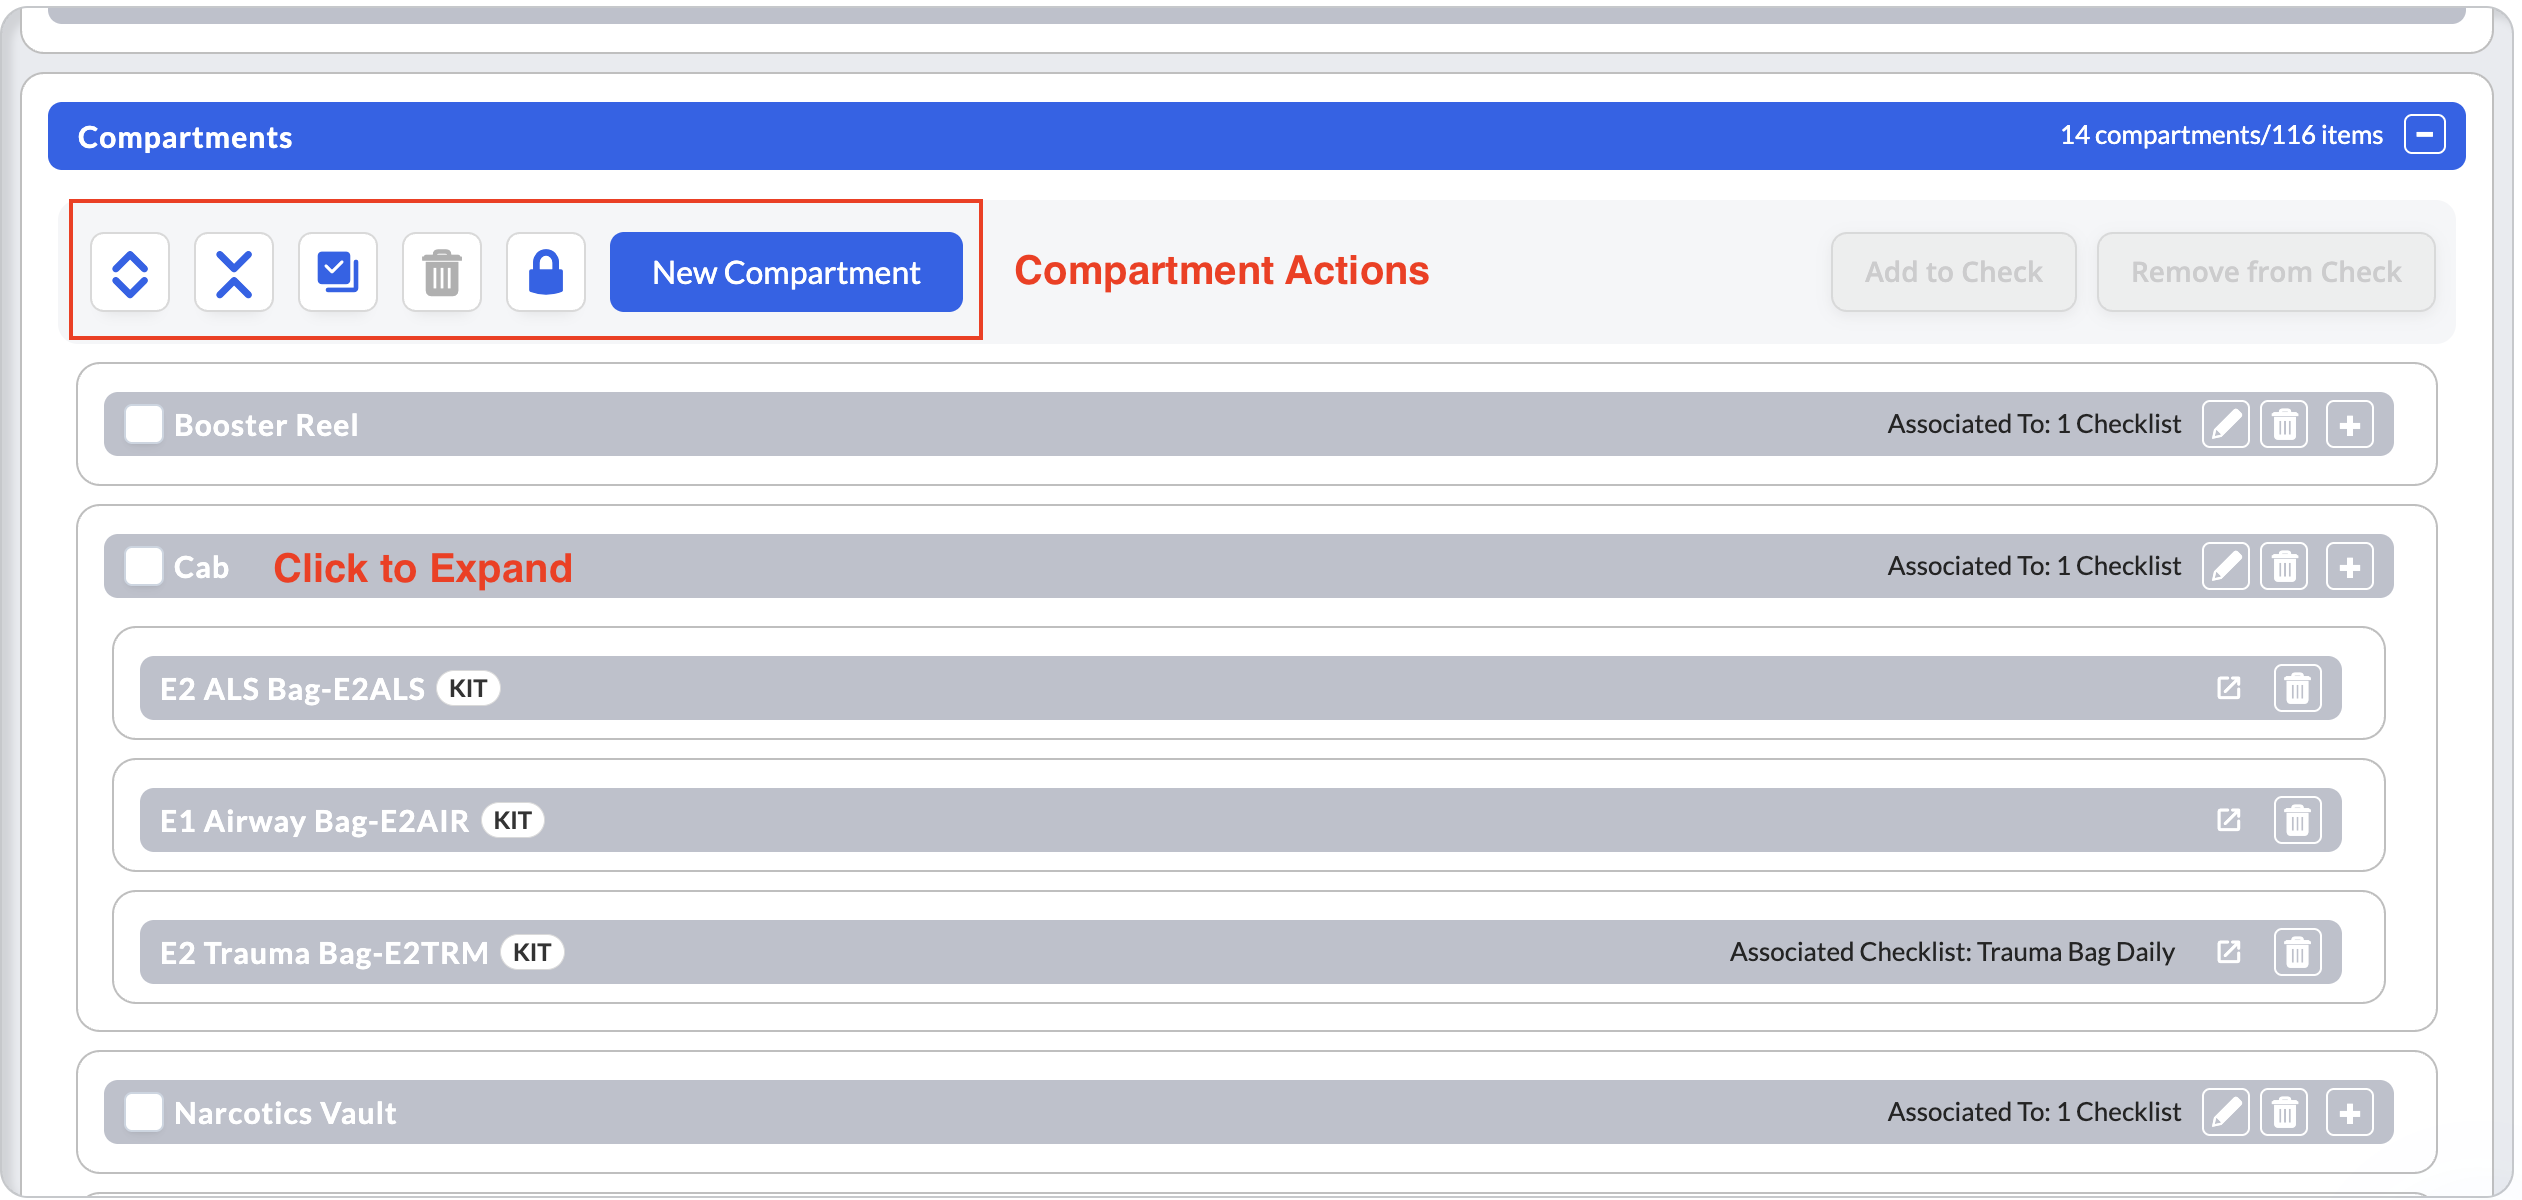Collapse the Compartments panel with minus button
This screenshot has width=2522, height=1200.
pos(2425,134)
